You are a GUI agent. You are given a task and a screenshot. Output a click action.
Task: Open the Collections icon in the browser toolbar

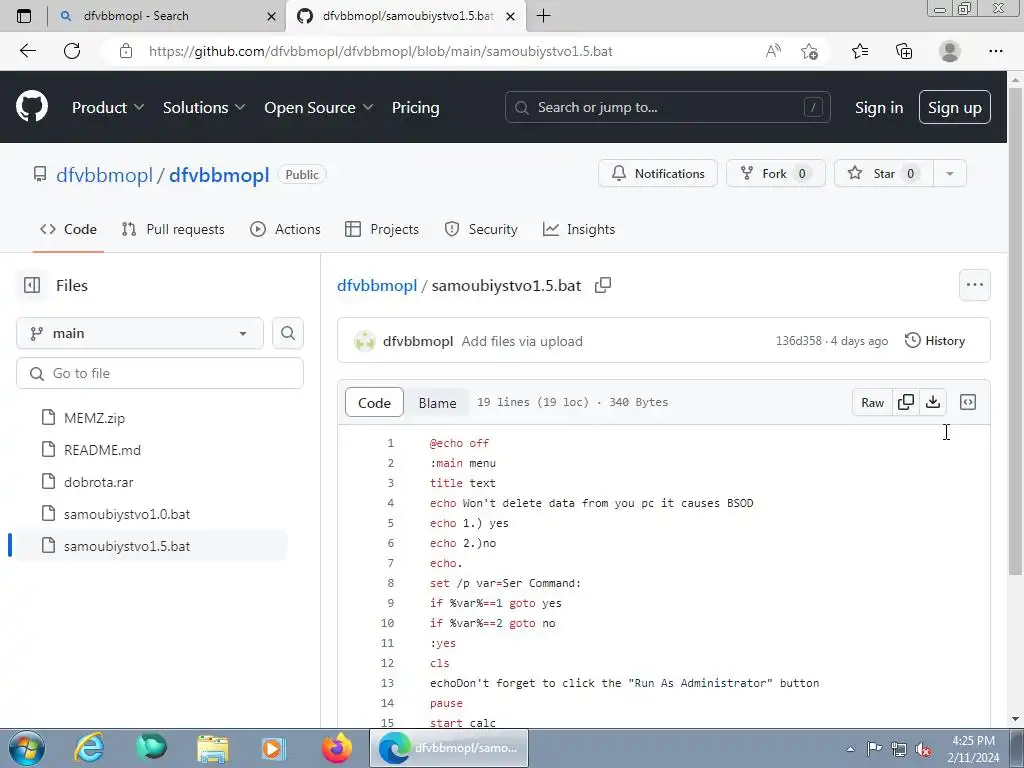[904, 51]
